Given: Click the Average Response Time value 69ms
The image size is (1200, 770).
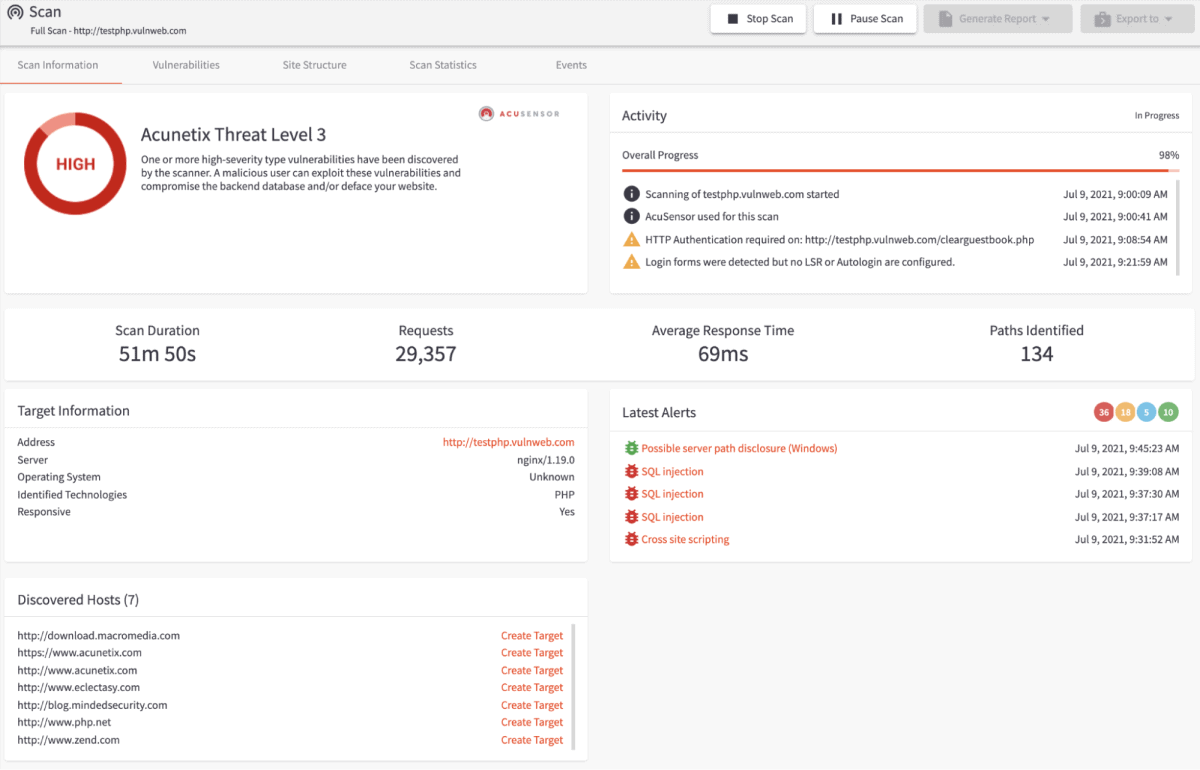Looking at the screenshot, I should [x=723, y=354].
